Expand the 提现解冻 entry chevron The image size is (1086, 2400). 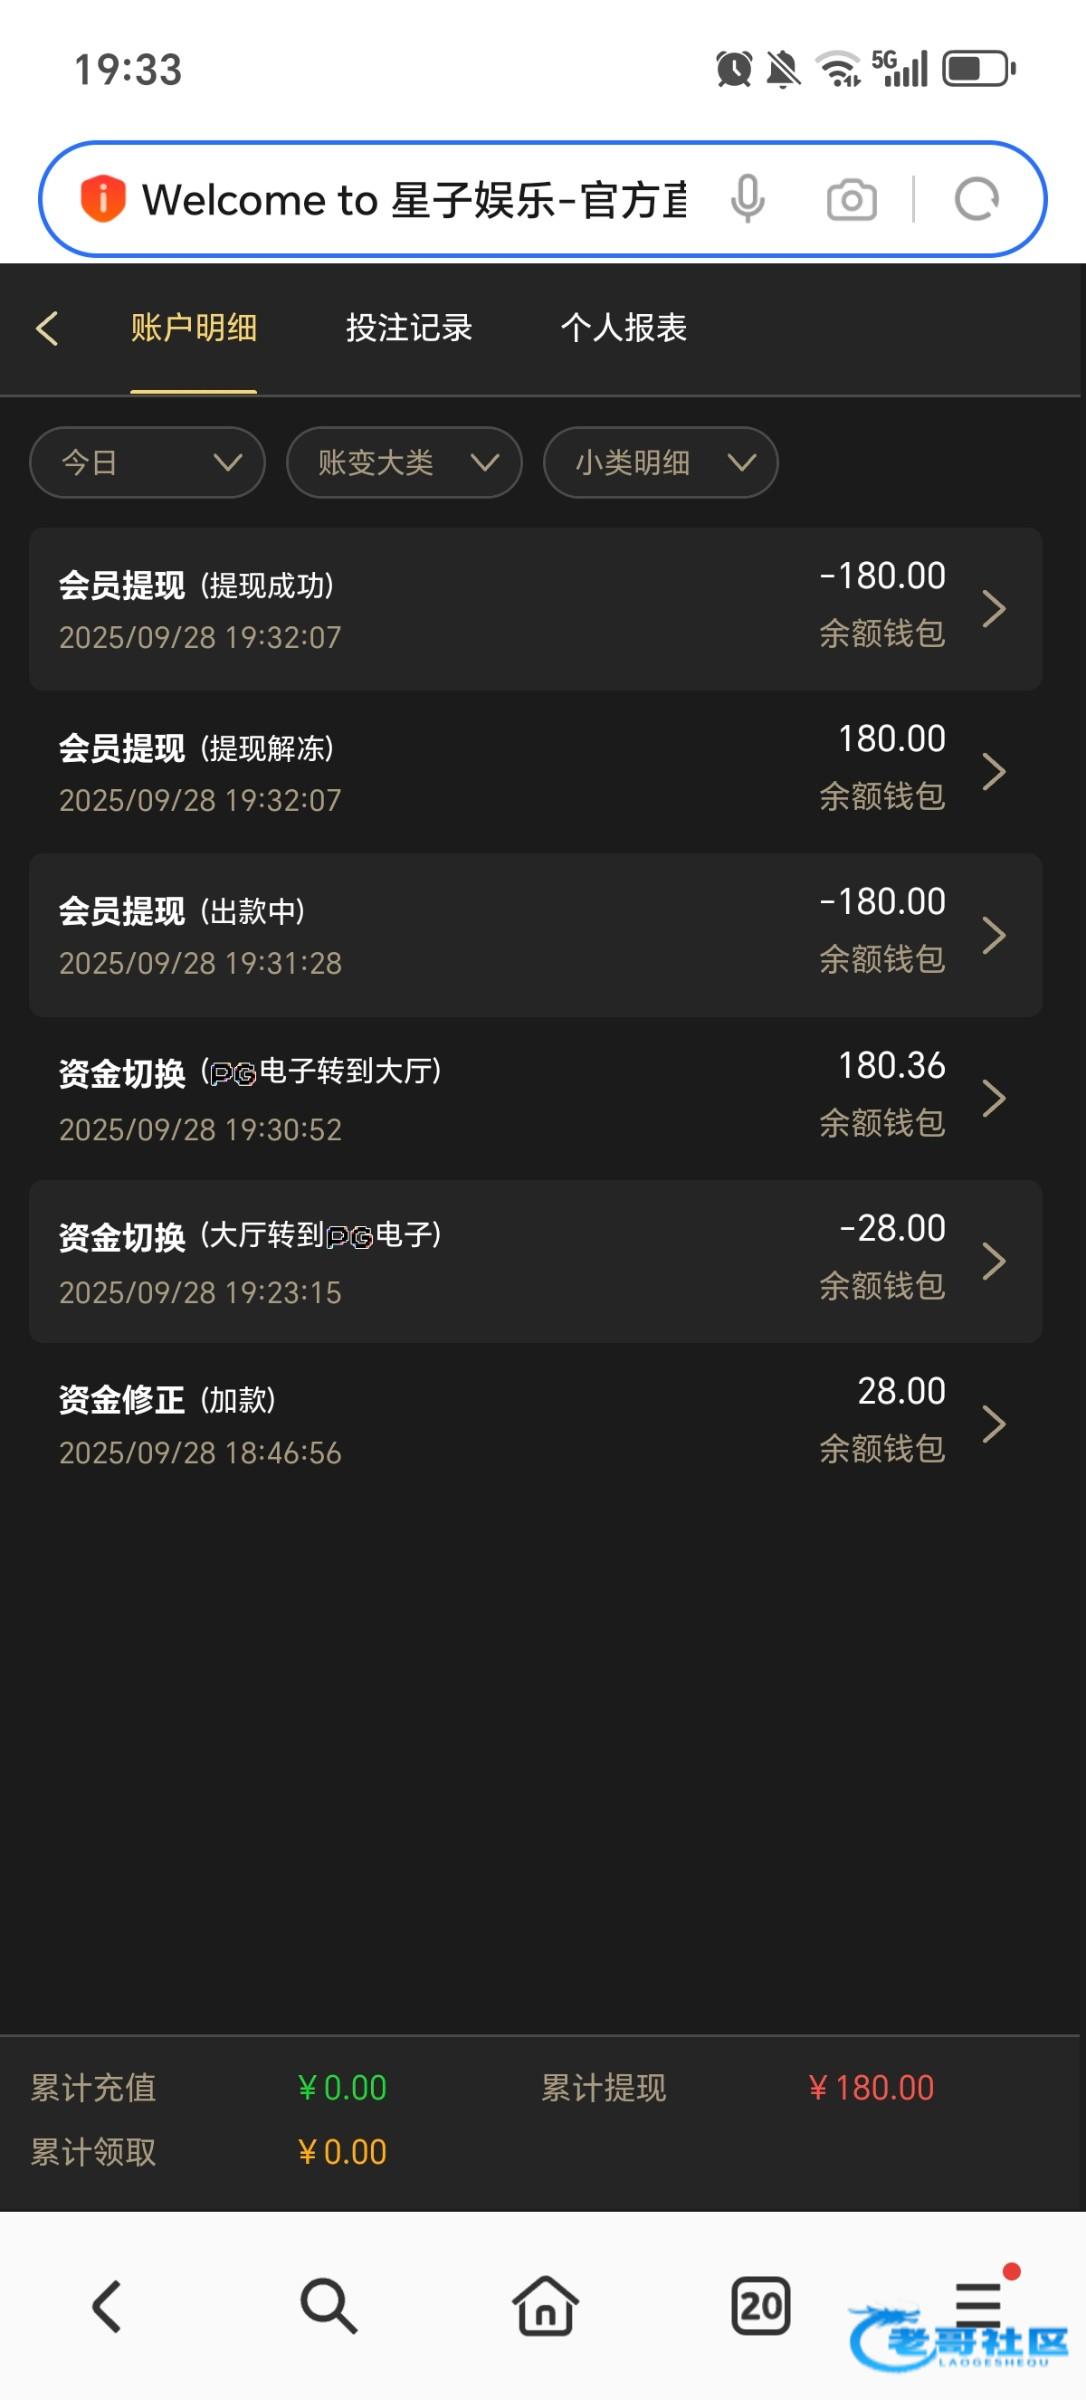(993, 772)
